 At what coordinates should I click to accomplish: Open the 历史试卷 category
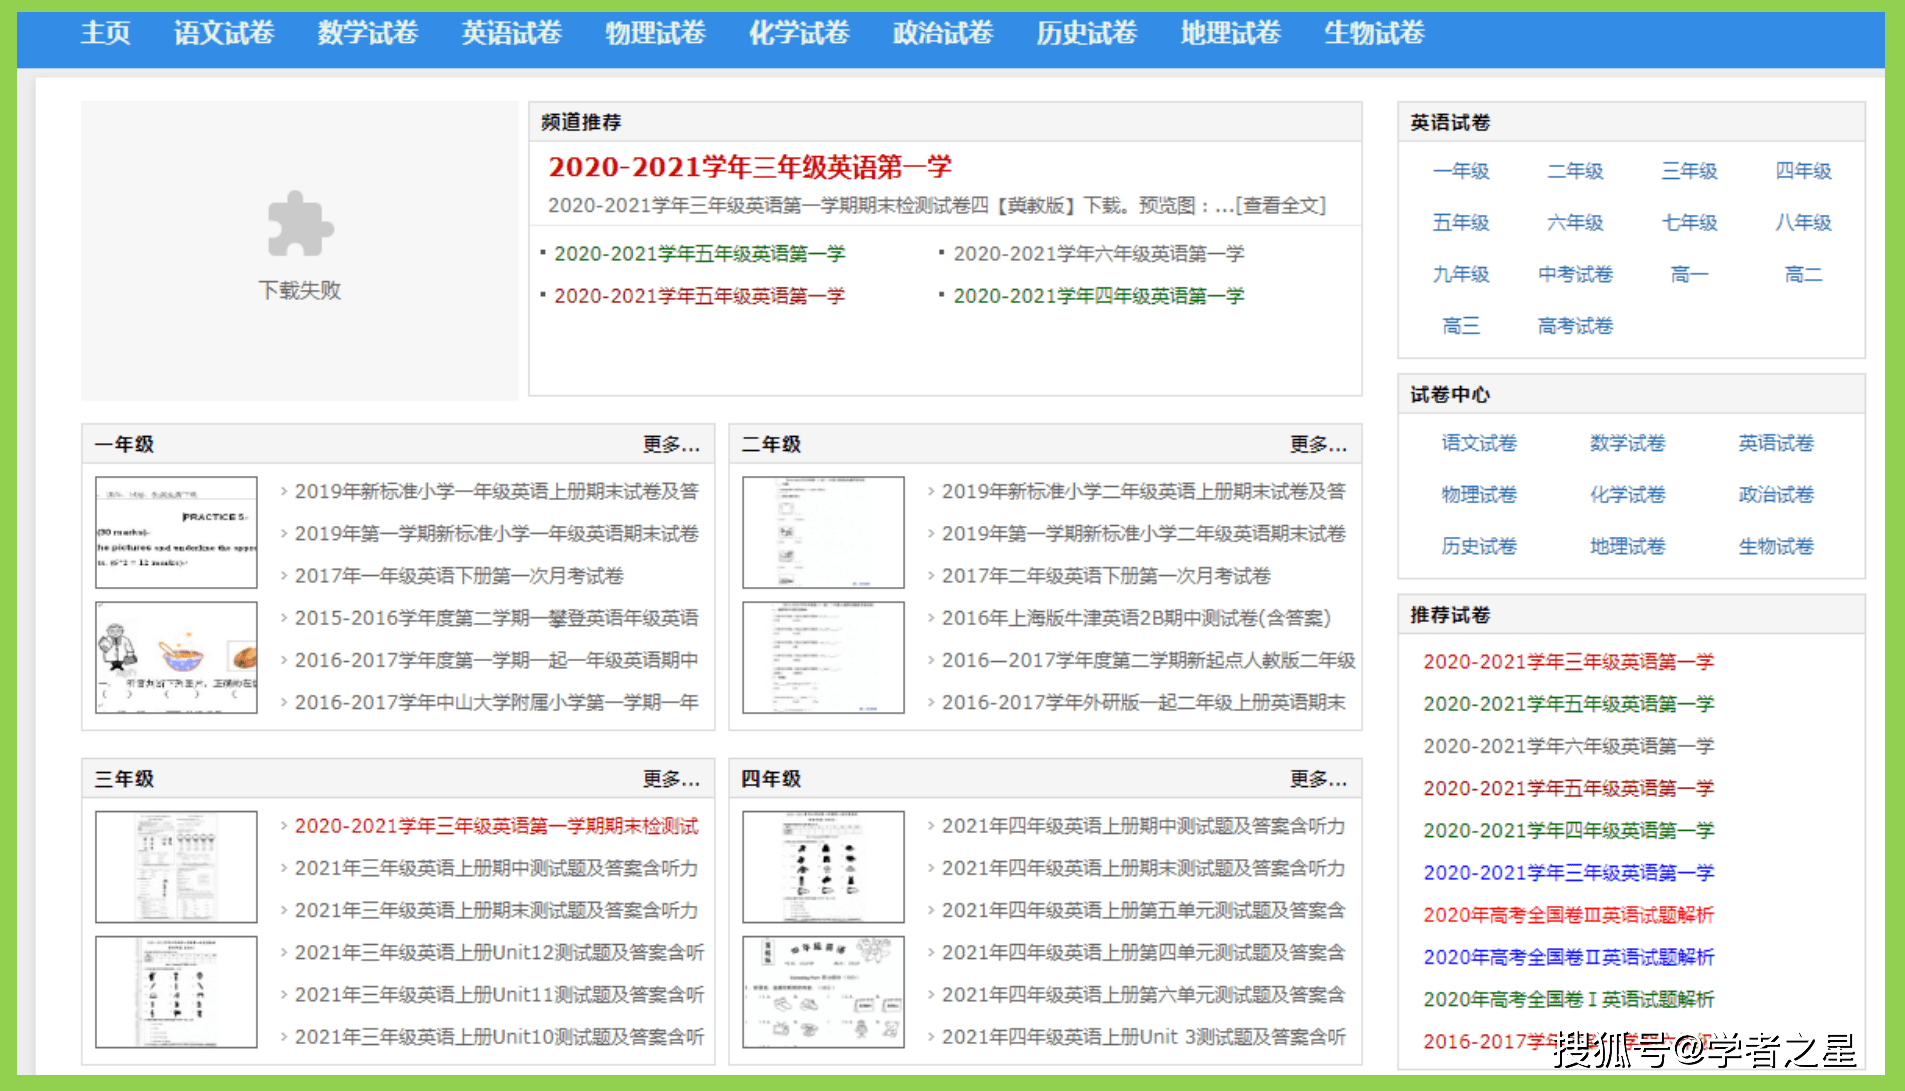tap(1086, 33)
